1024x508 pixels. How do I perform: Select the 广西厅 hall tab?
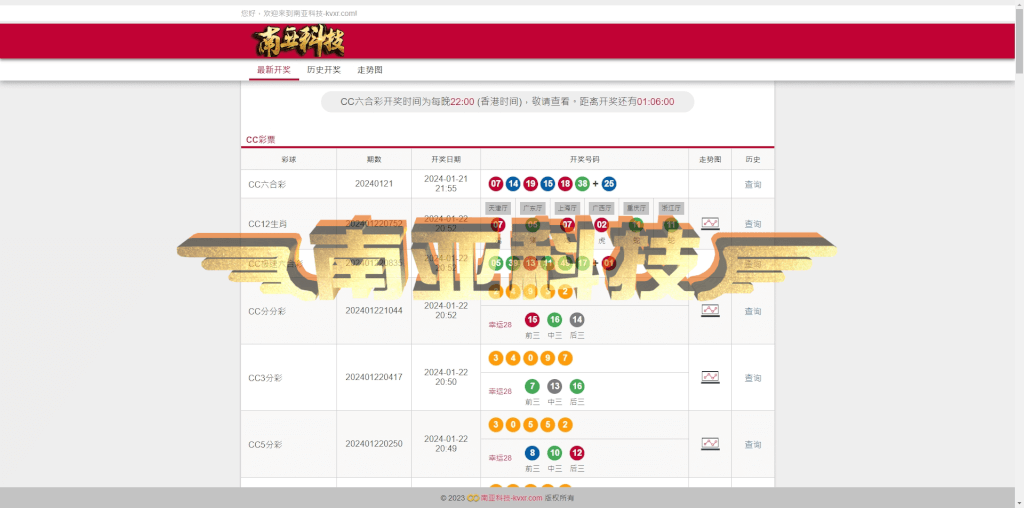point(601,208)
